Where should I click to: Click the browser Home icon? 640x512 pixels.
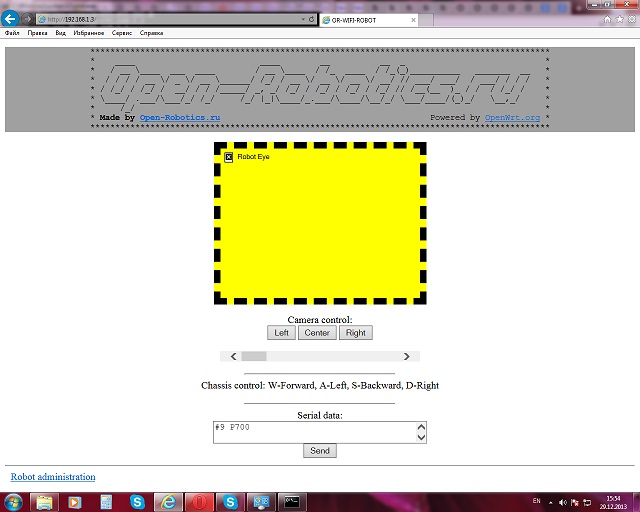pos(607,19)
